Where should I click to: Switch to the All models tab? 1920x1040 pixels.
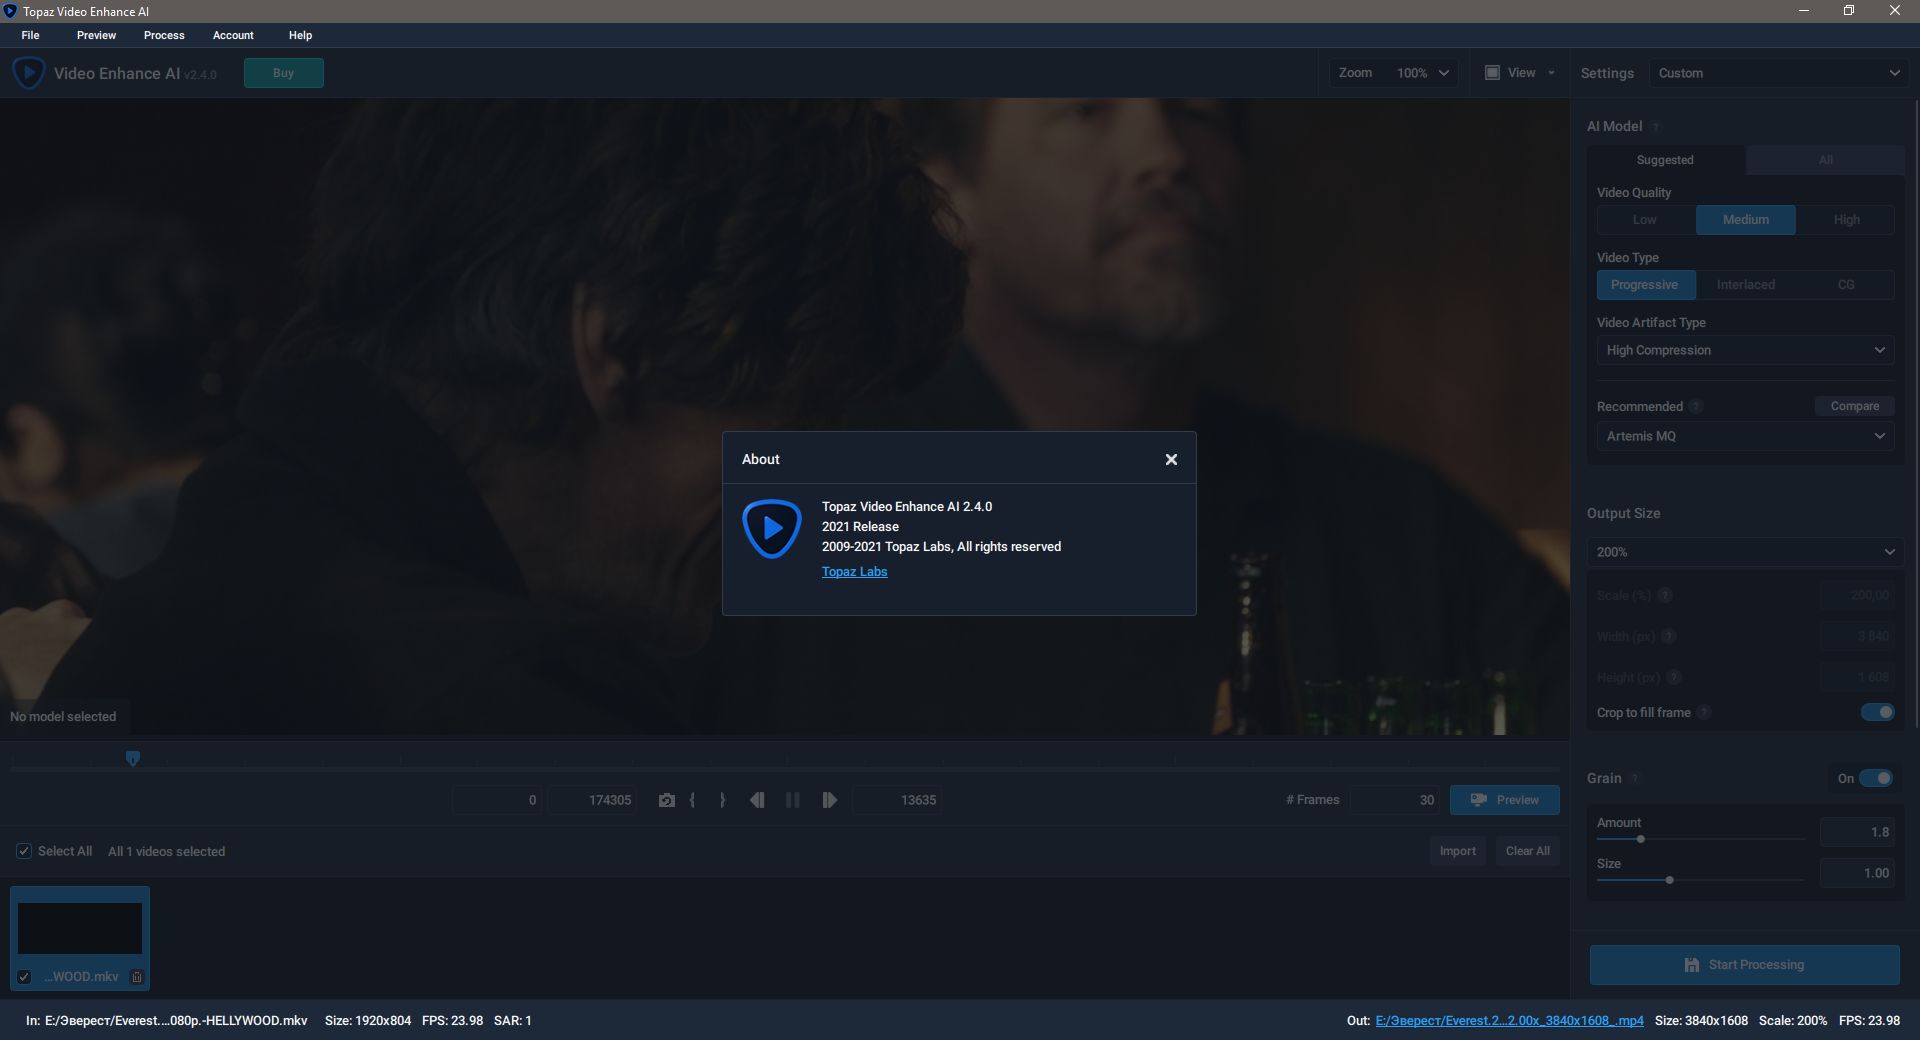1825,160
